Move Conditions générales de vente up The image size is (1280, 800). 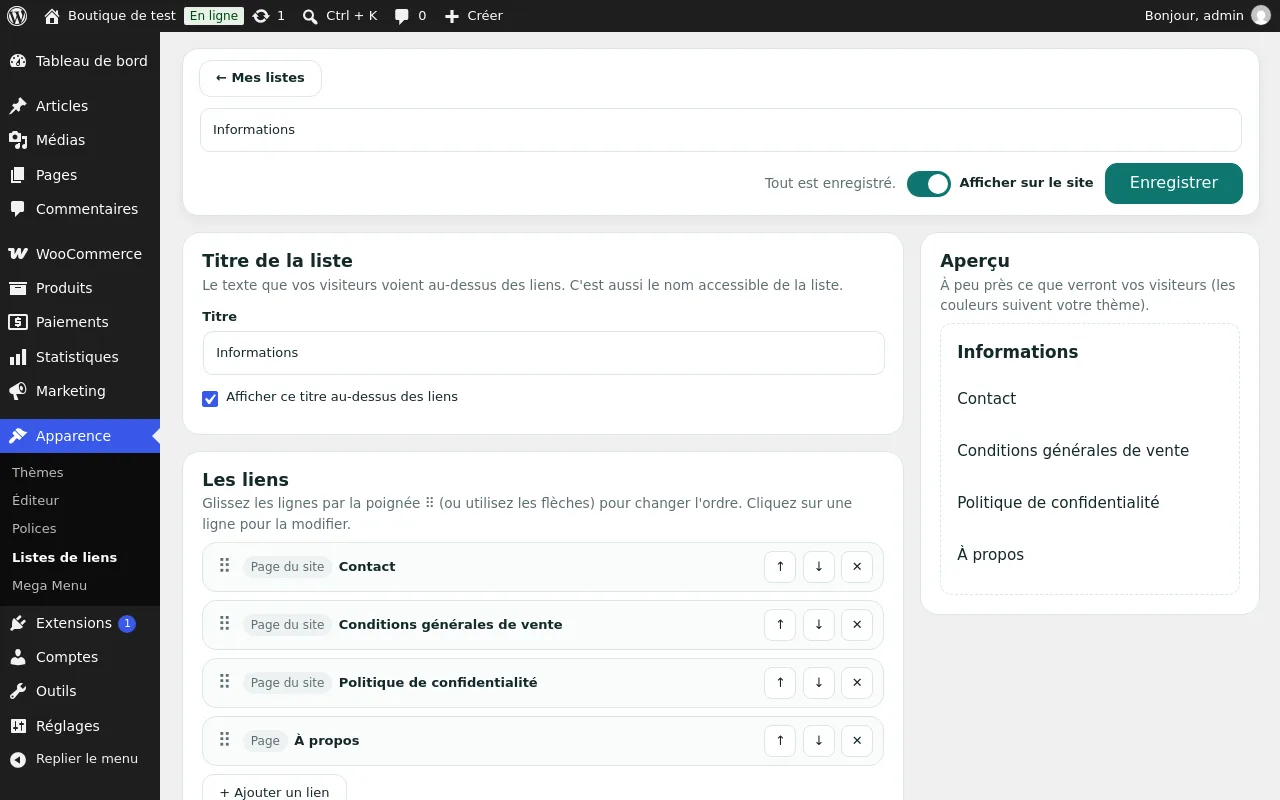[780, 625]
